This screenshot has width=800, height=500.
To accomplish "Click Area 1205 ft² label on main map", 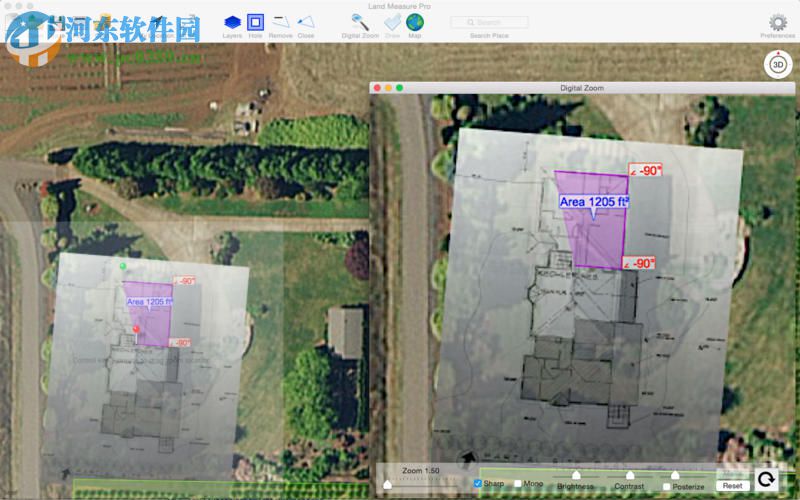I will click(149, 302).
